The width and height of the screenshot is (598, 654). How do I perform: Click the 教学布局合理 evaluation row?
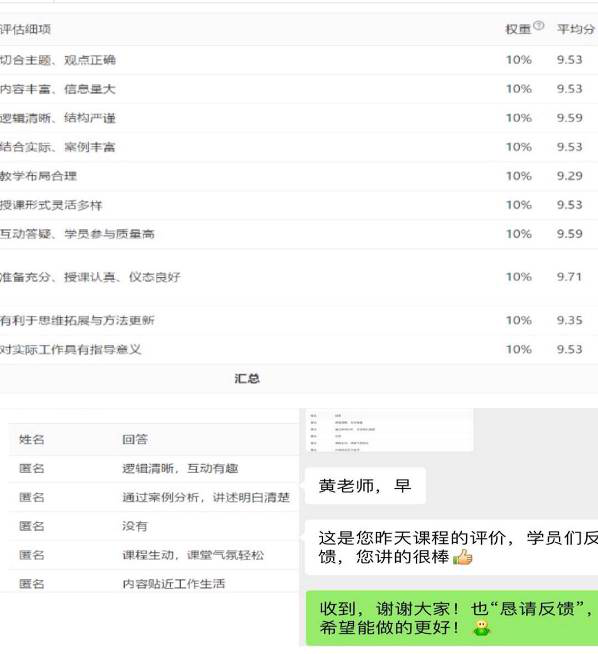pos(299,176)
